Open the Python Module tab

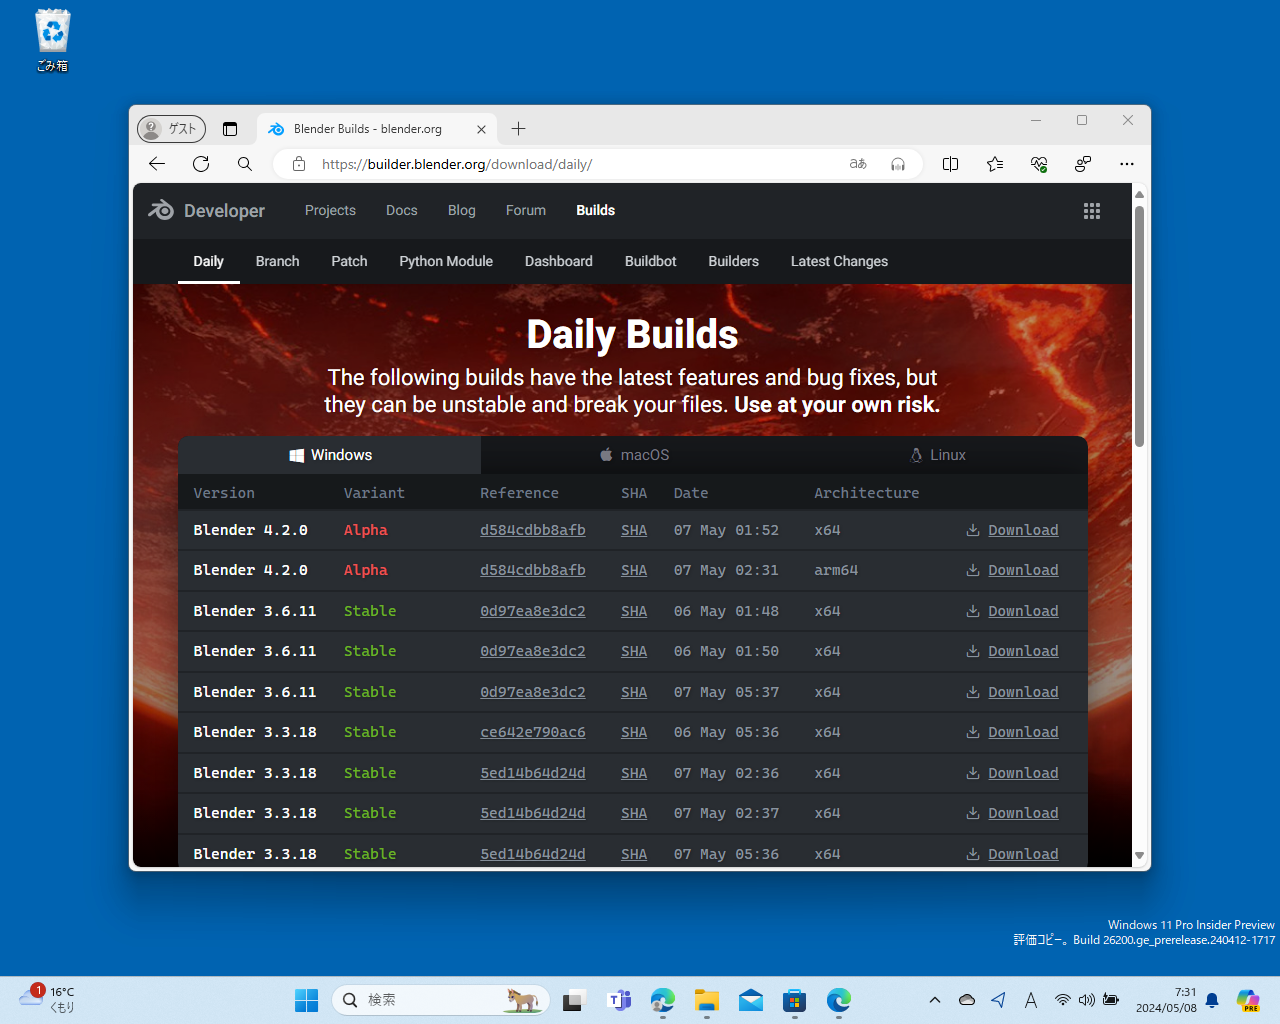(x=446, y=261)
